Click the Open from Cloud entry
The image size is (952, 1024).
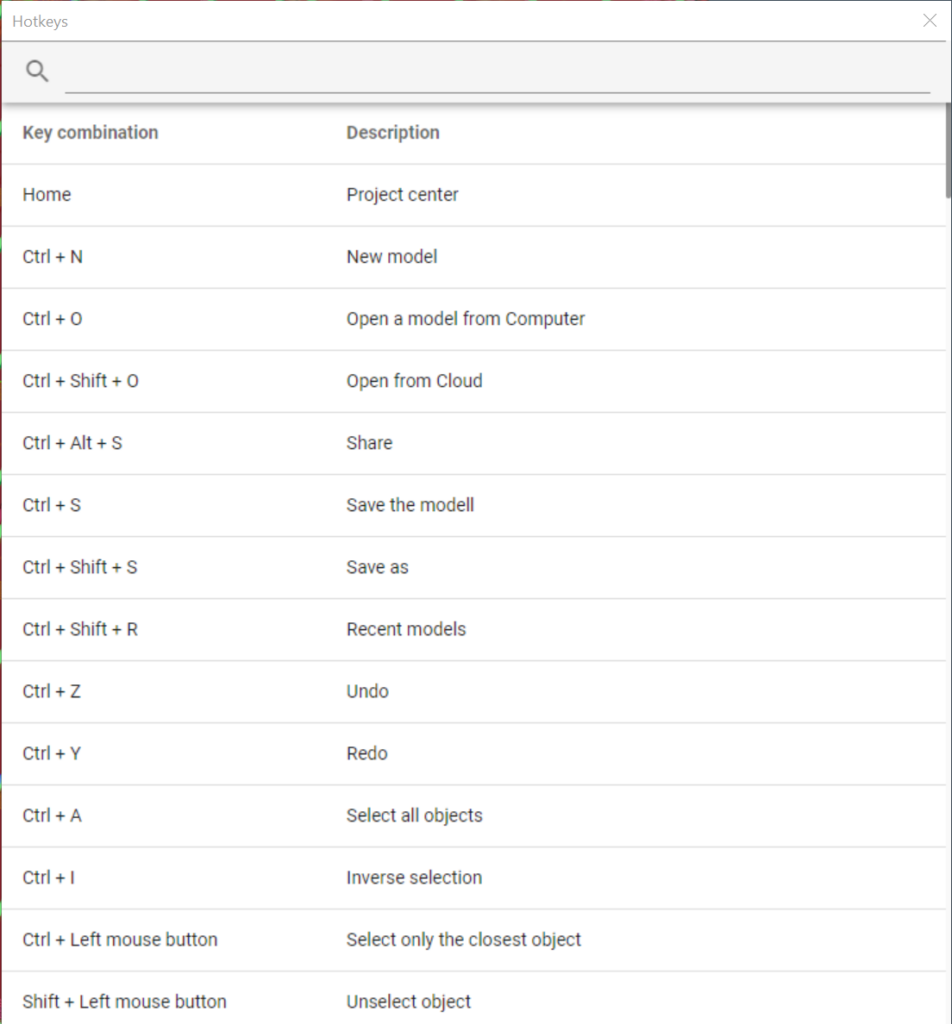[x=414, y=381]
